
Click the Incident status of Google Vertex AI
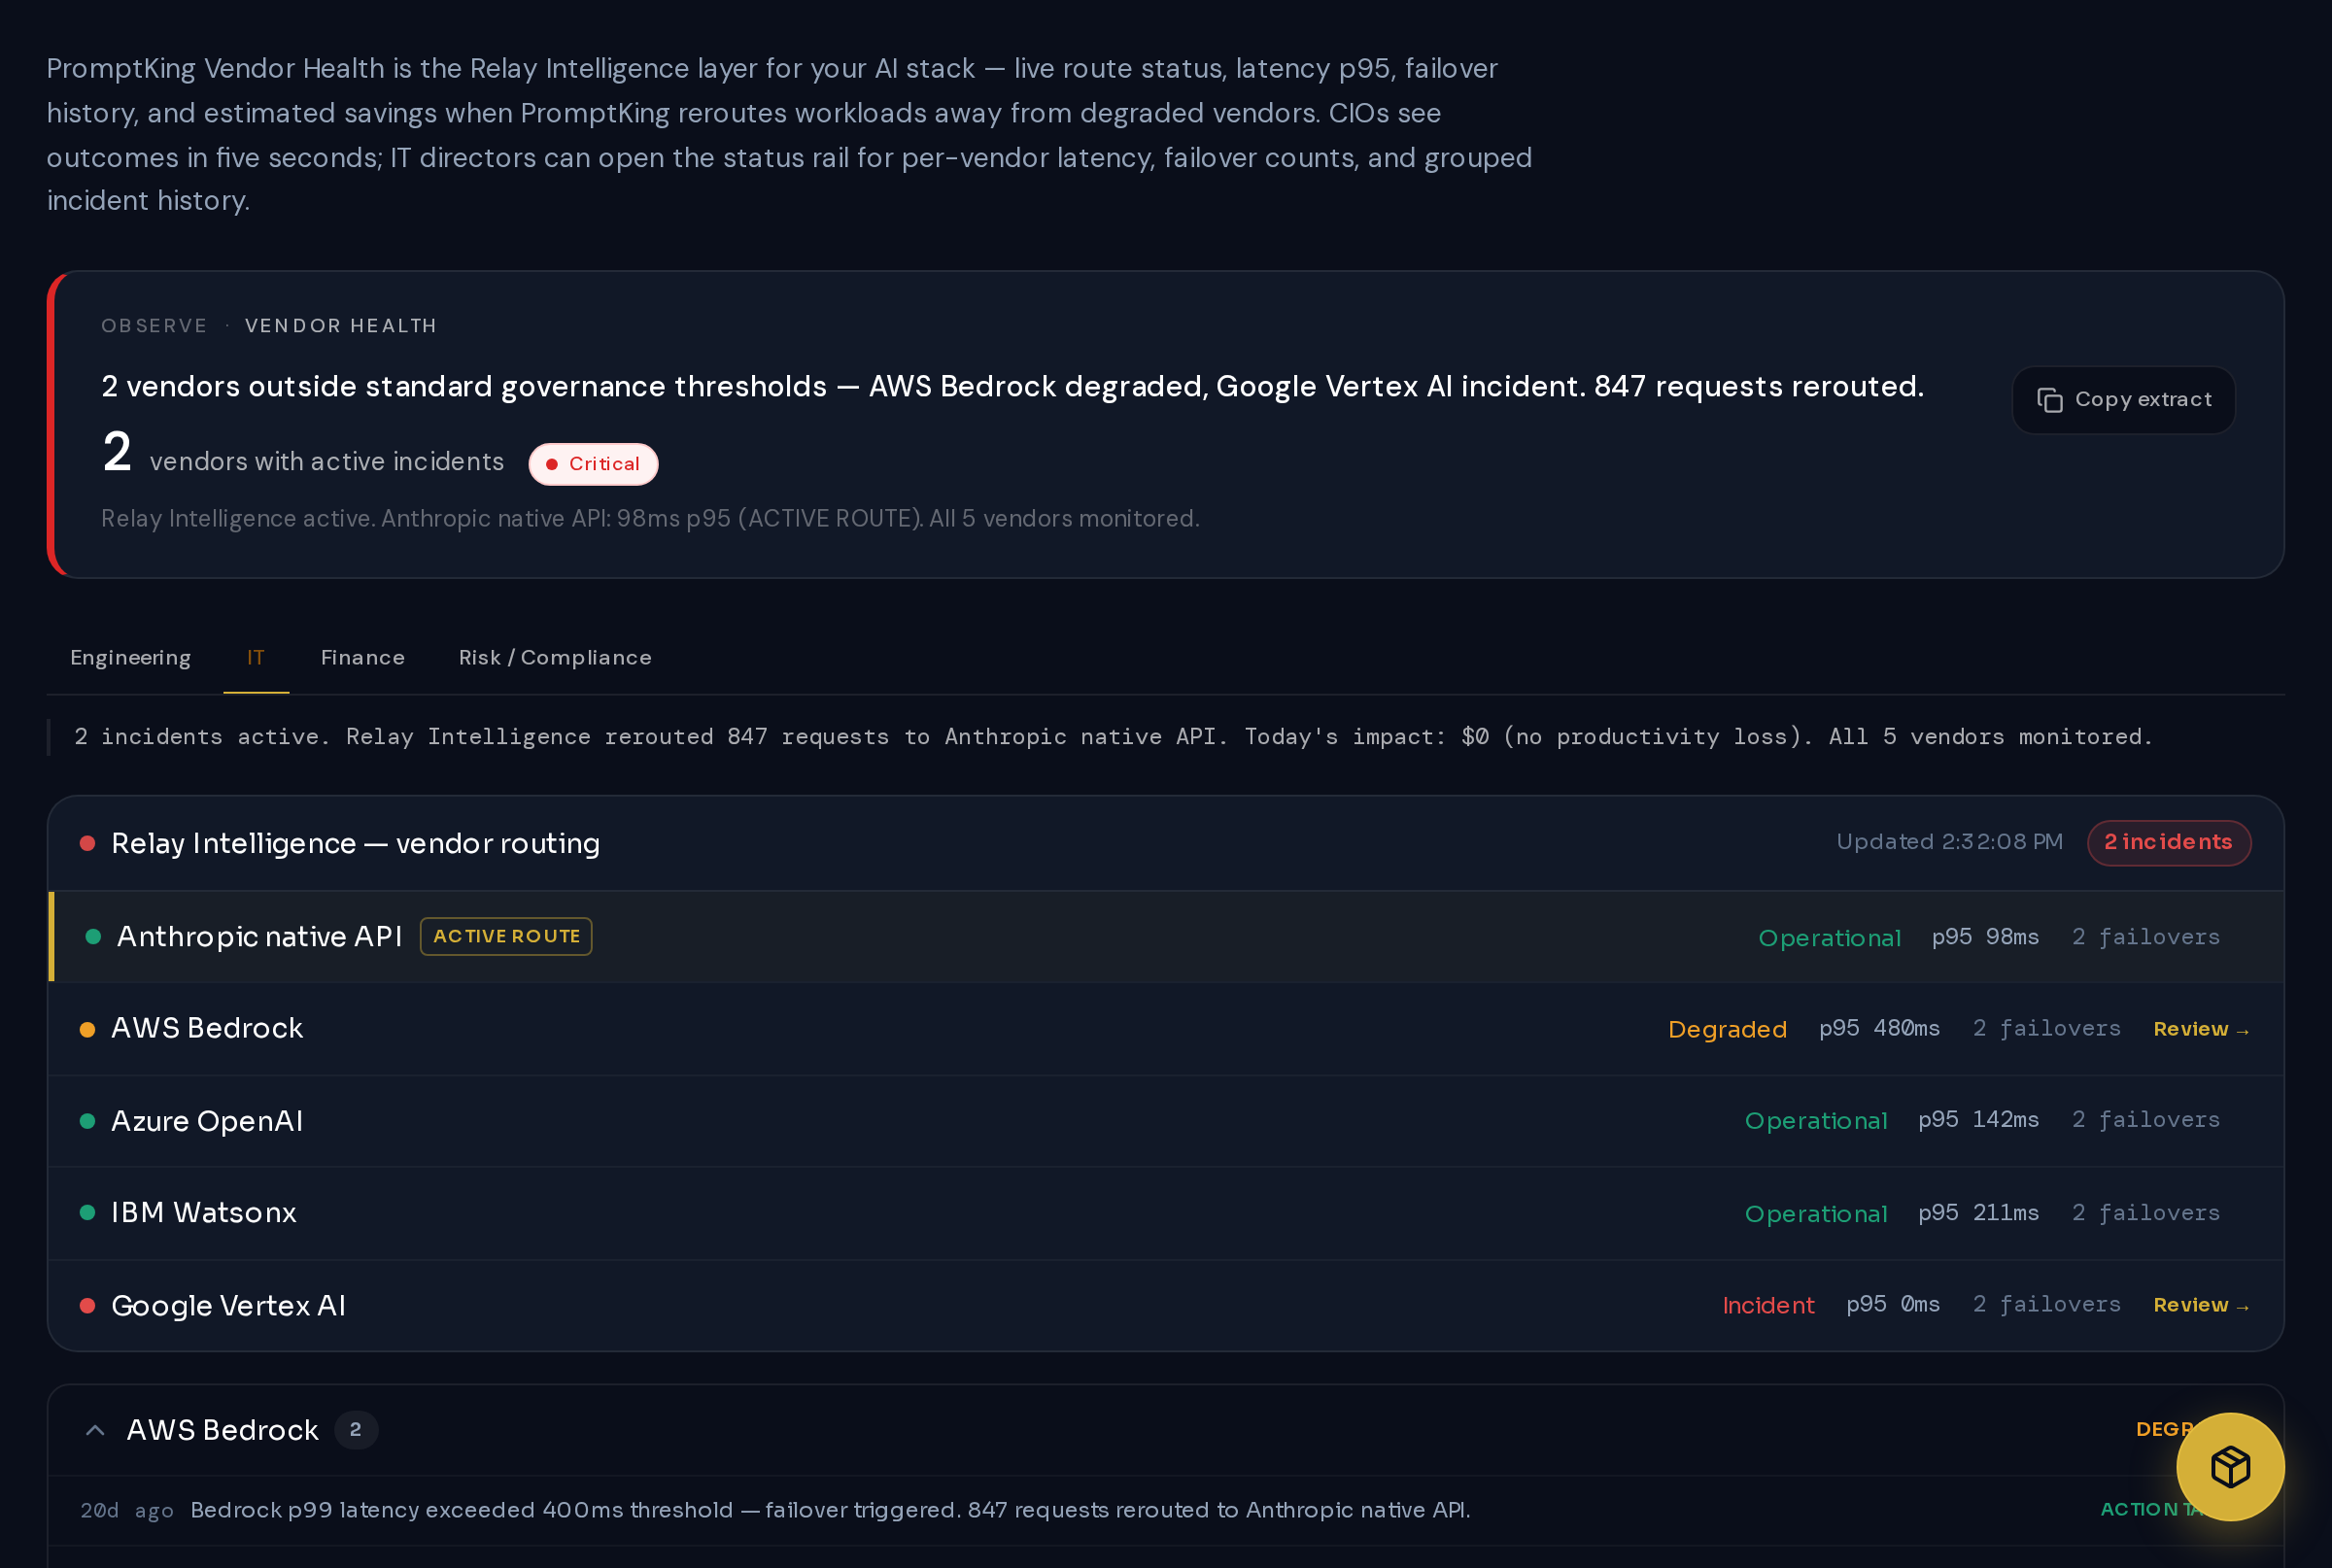tap(1768, 1305)
